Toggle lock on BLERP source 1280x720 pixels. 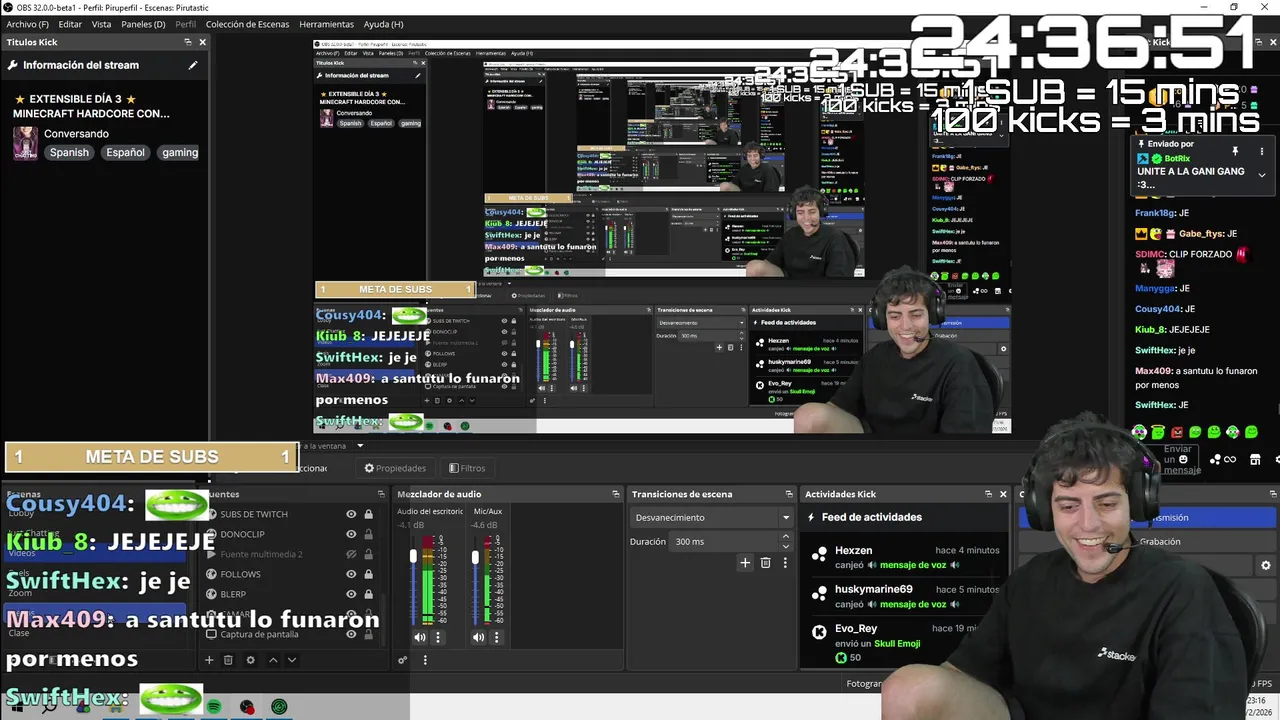coord(368,594)
